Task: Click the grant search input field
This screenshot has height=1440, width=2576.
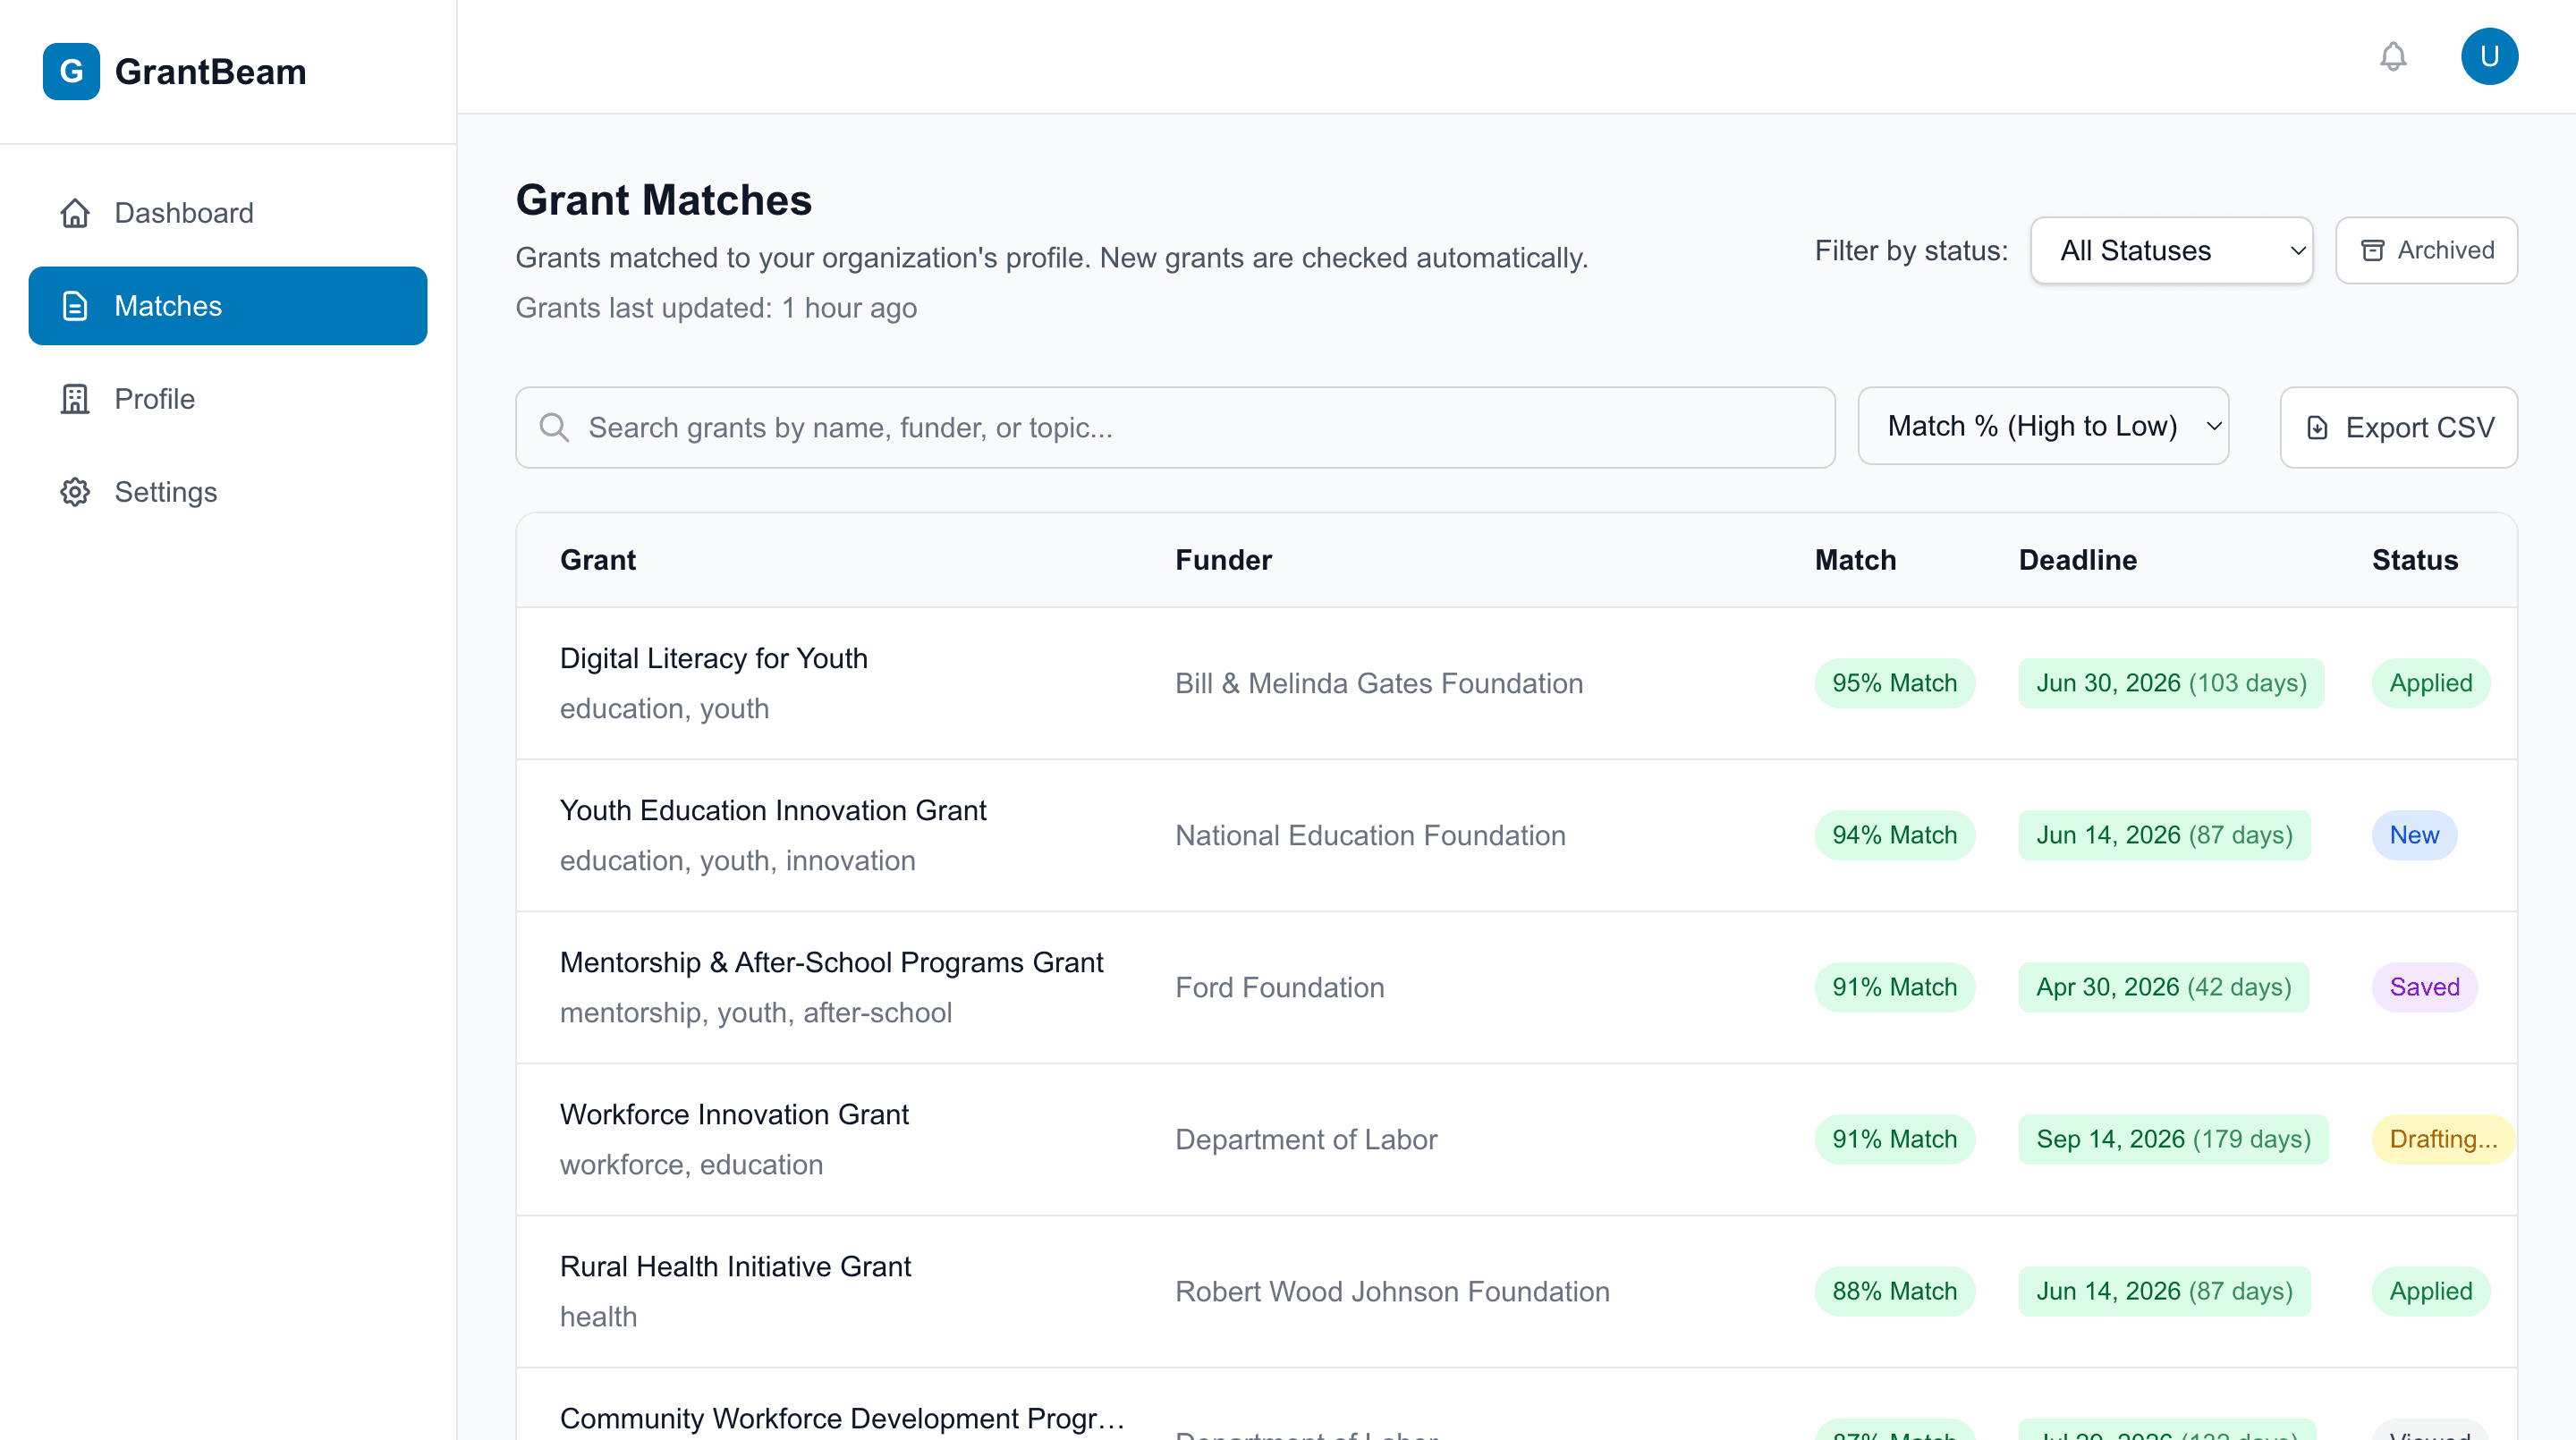Action: point(1100,427)
